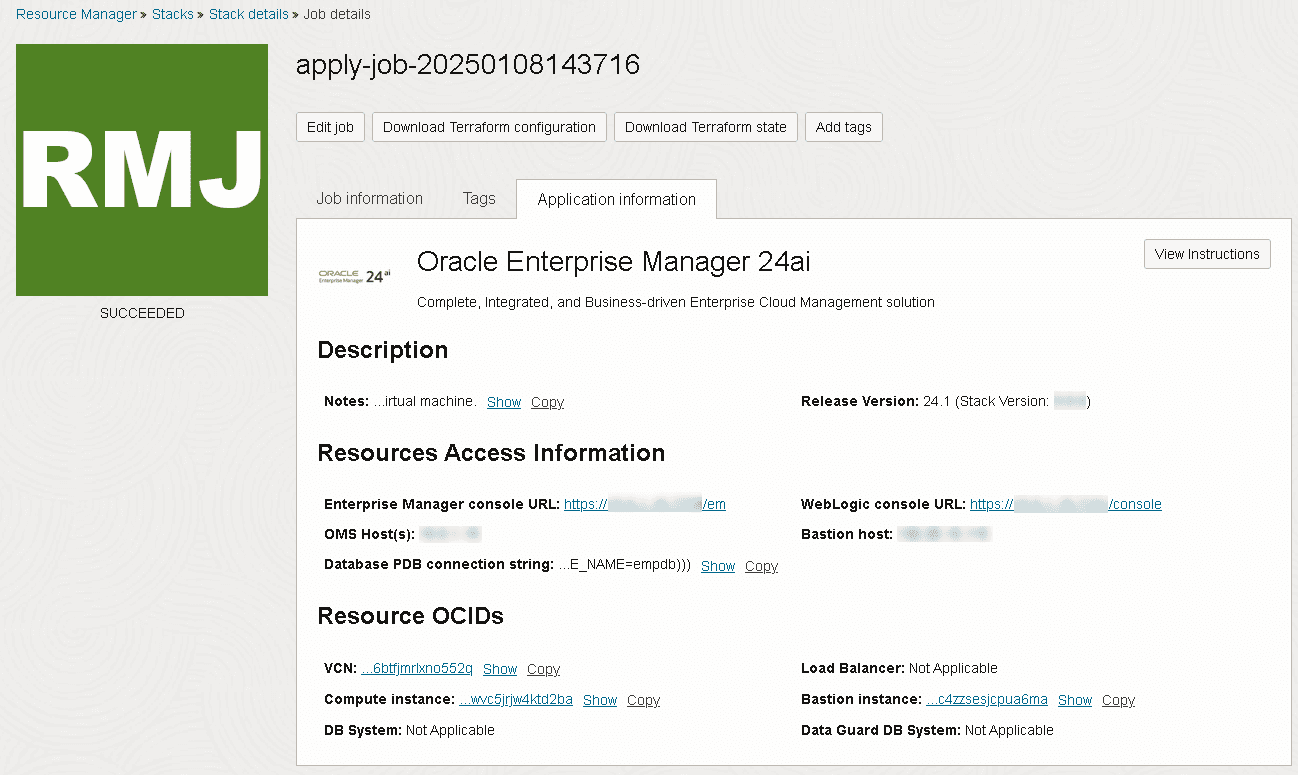The height and width of the screenshot is (775, 1298).
Task: Show the full Notes text
Action: 504,402
